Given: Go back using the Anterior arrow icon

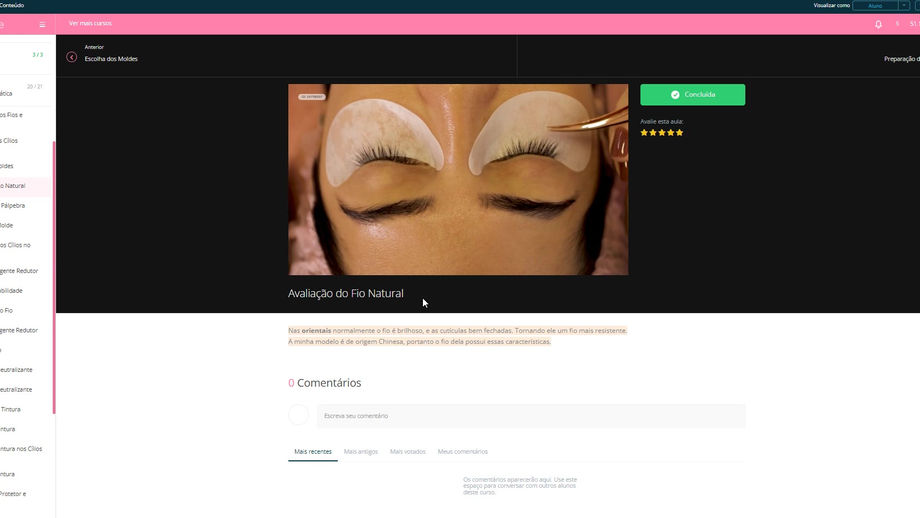Looking at the screenshot, I should 72,57.
